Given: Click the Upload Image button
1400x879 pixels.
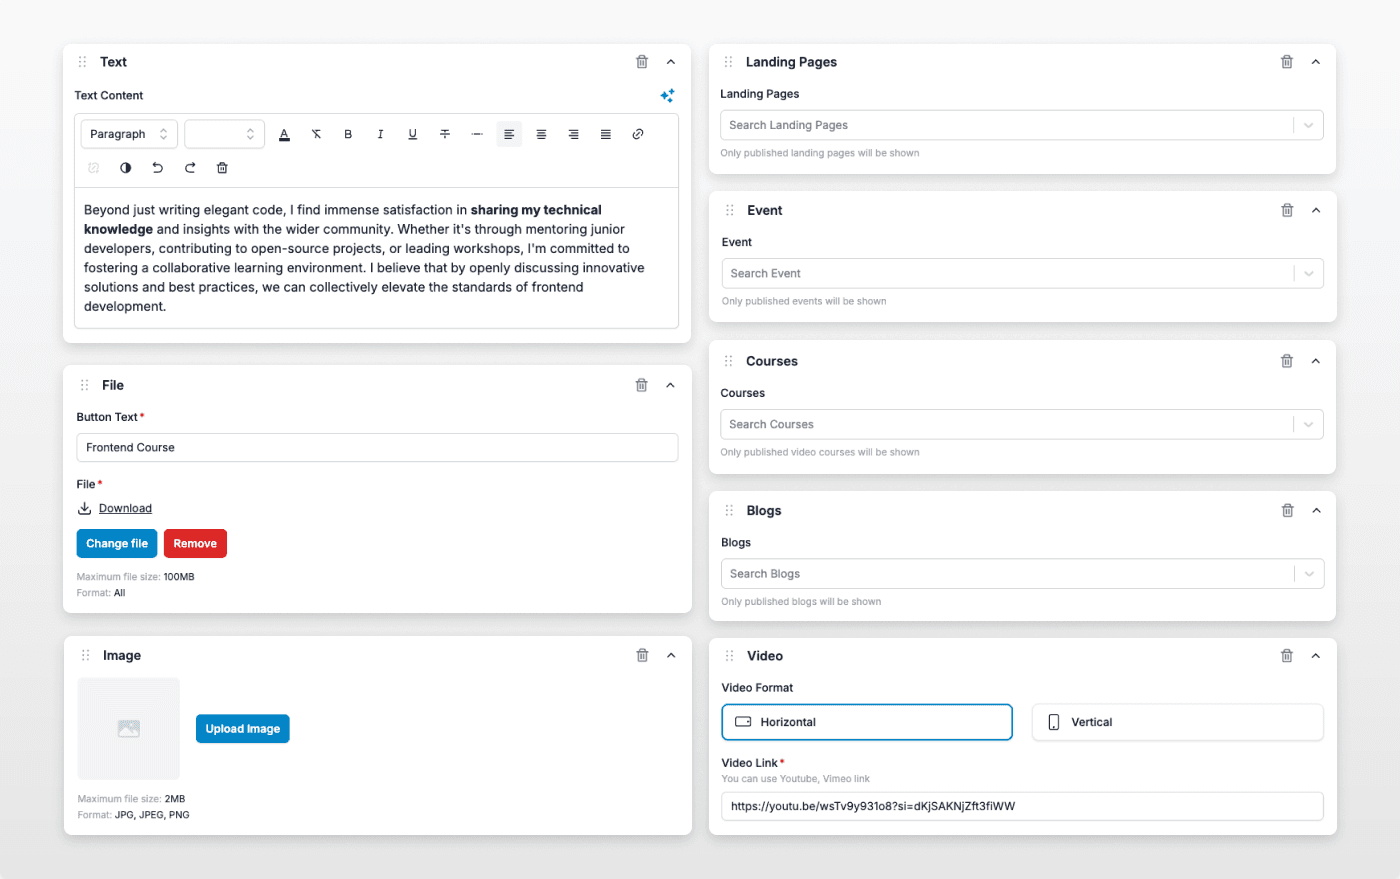Looking at the screenshot, I should (x=243, y=729).
